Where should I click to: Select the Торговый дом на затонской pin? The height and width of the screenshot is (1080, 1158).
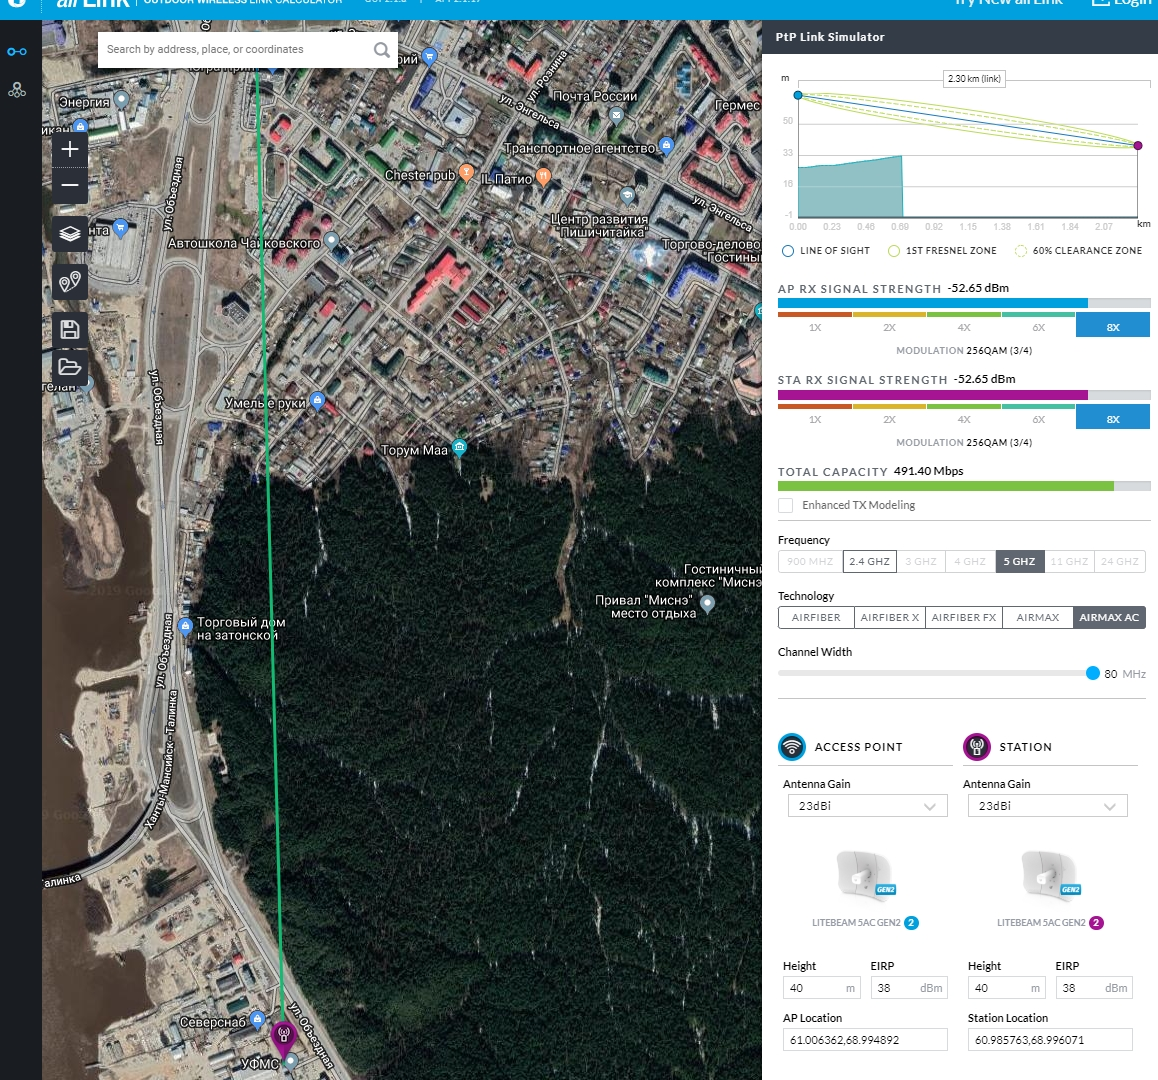[185, 627]
